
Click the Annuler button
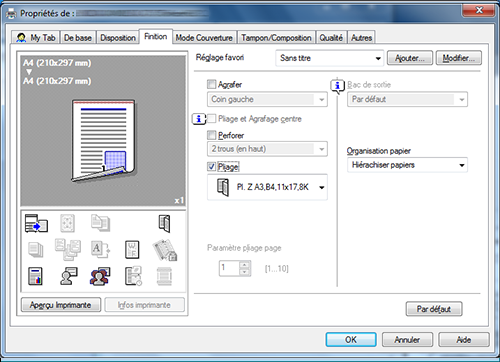pyautogui.click(x=407, y=340)
